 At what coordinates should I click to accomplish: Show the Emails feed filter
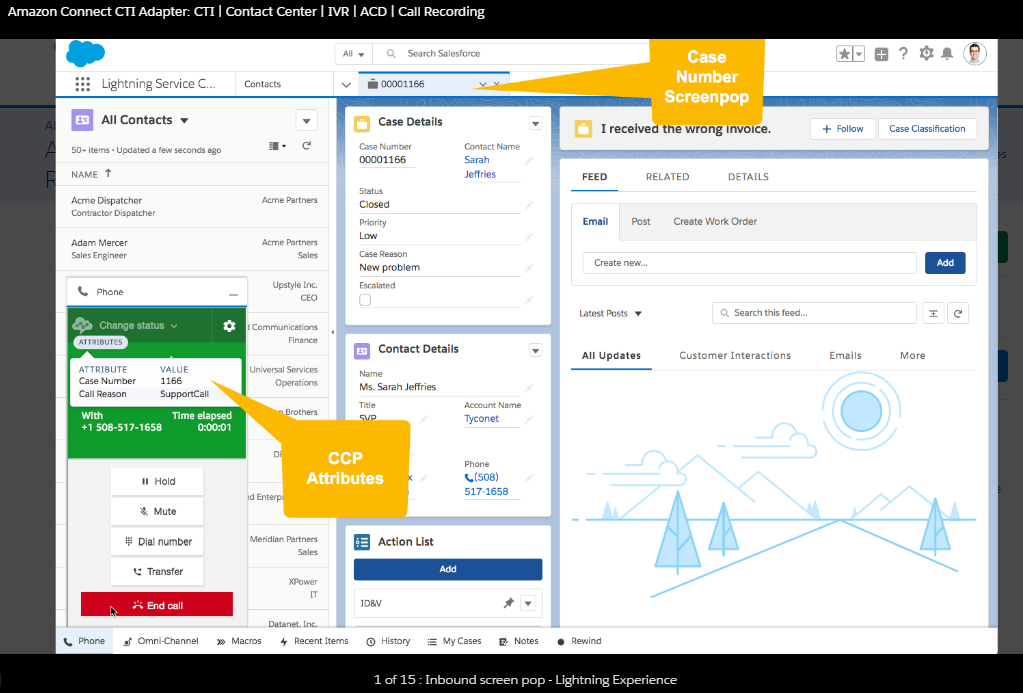(846, 356)
